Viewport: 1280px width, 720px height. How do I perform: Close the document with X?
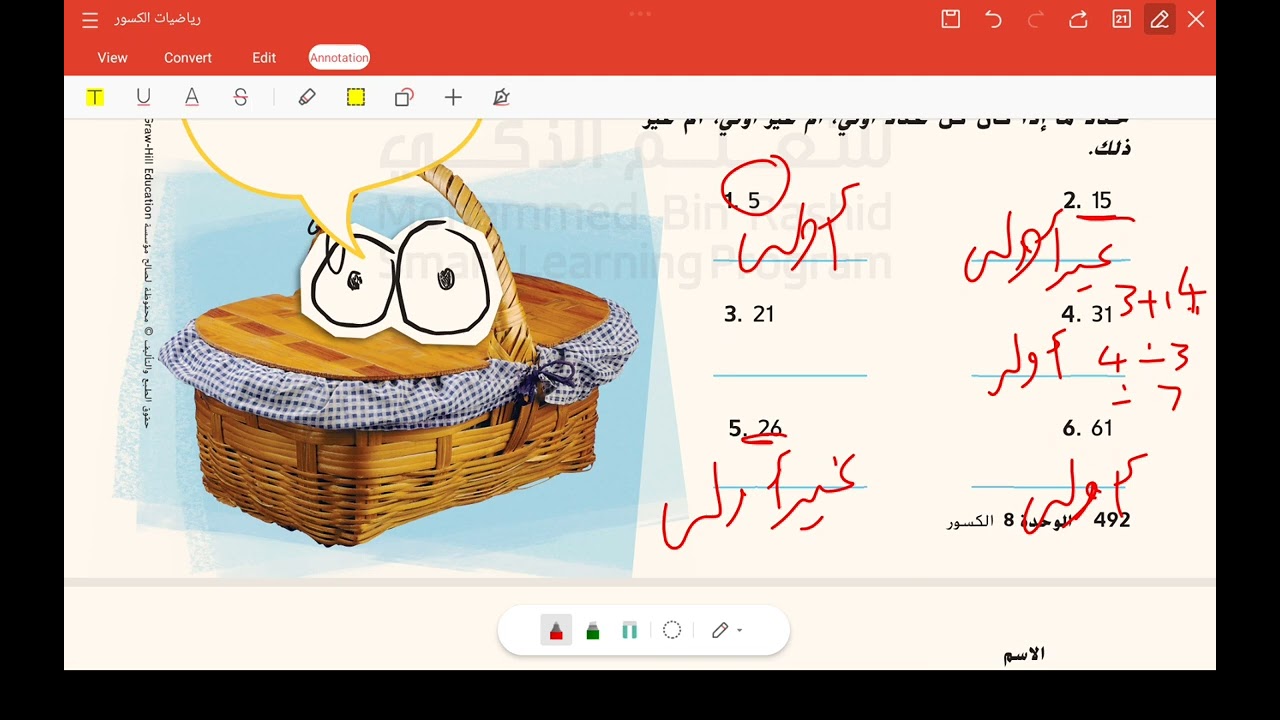(x=1196, y=19)
